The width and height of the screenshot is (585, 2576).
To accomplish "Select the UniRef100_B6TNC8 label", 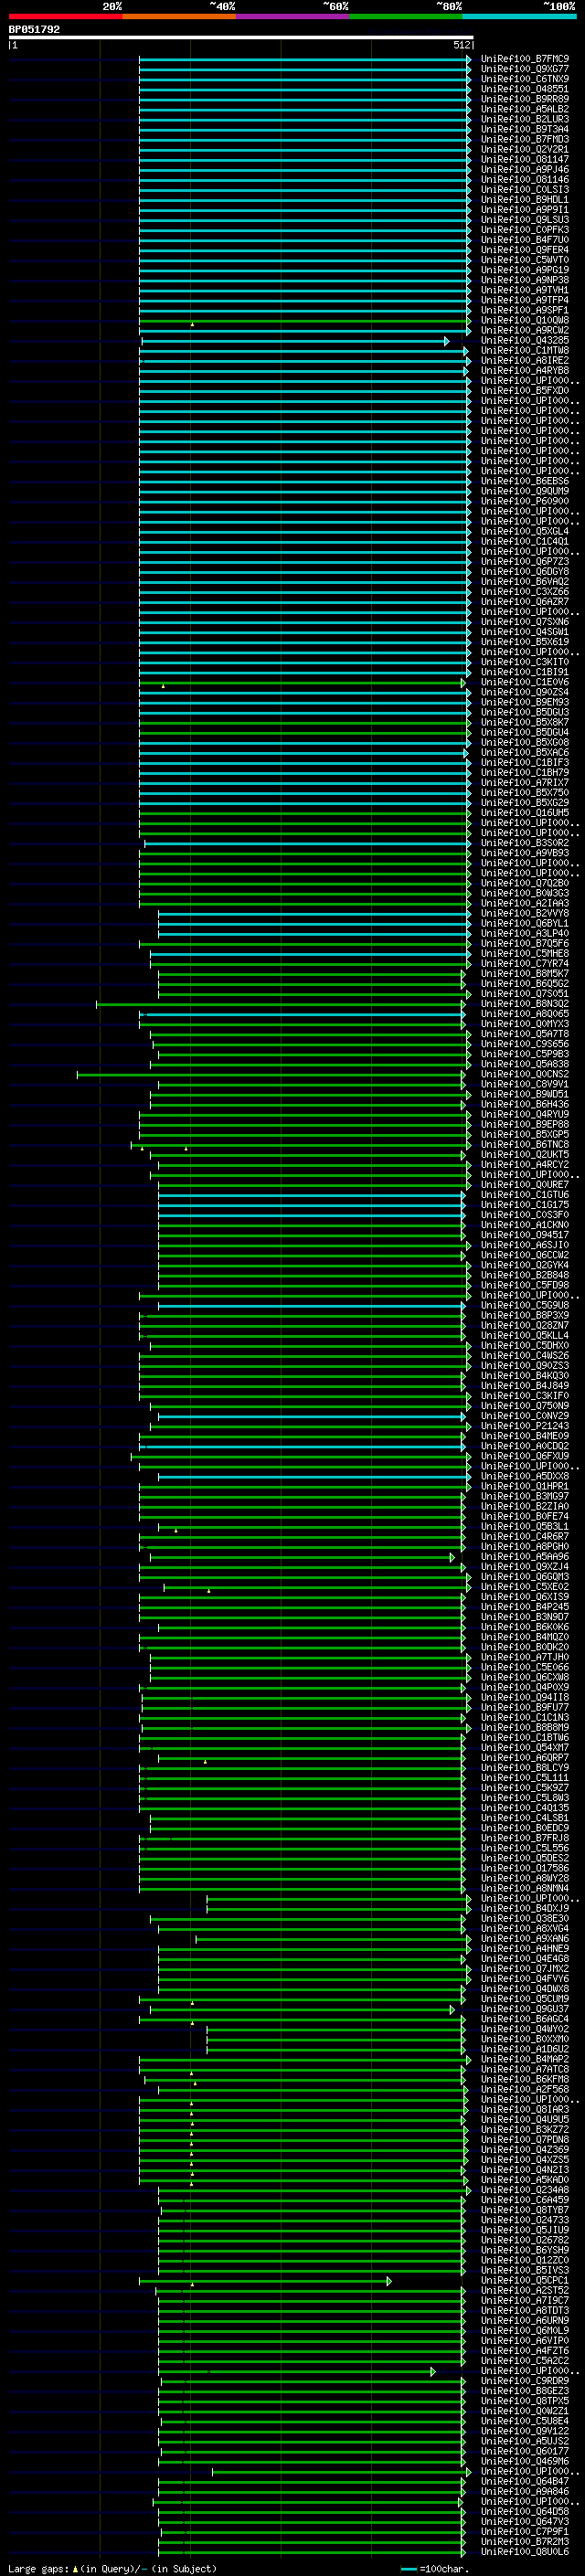I will (x=525, y=1144).
